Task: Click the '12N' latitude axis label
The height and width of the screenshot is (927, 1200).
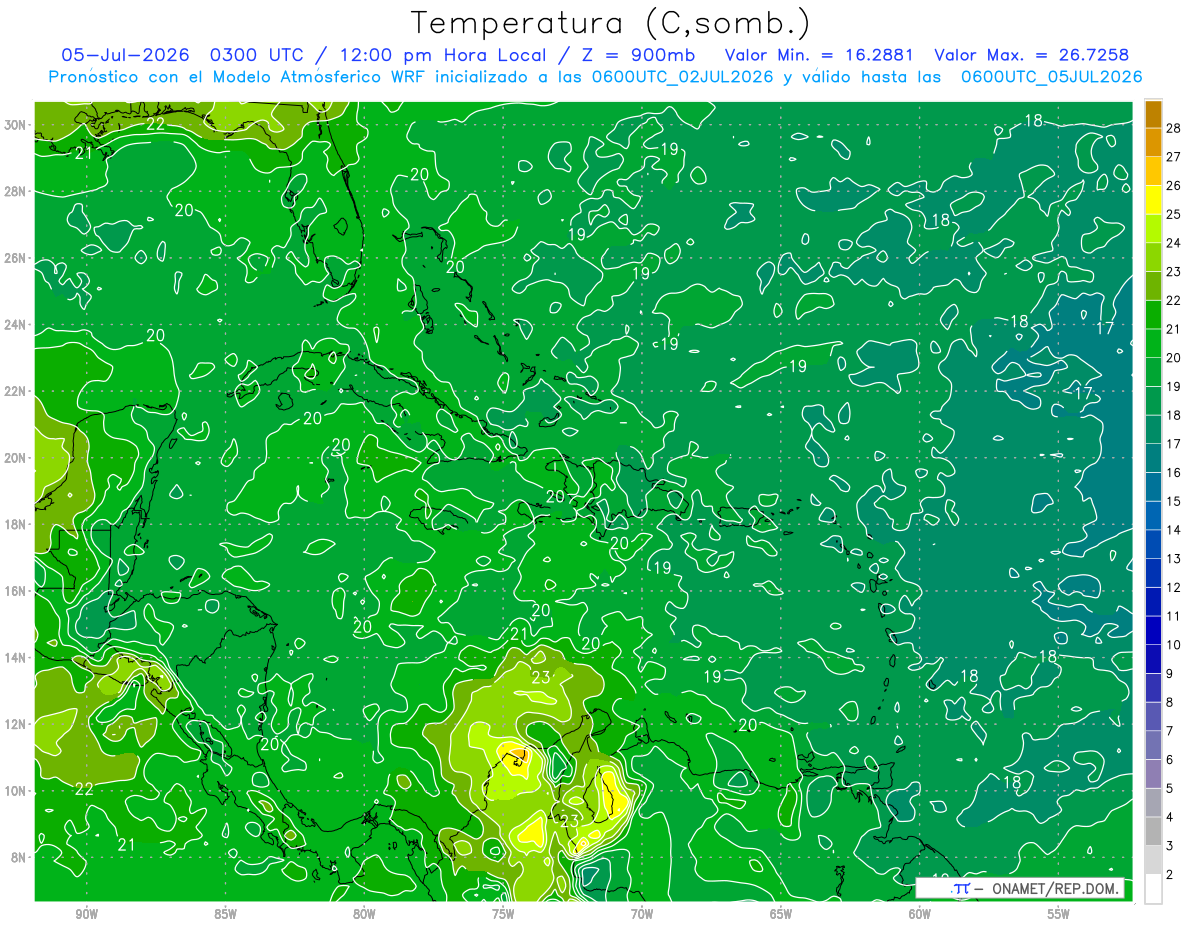Action: [16, 724]
